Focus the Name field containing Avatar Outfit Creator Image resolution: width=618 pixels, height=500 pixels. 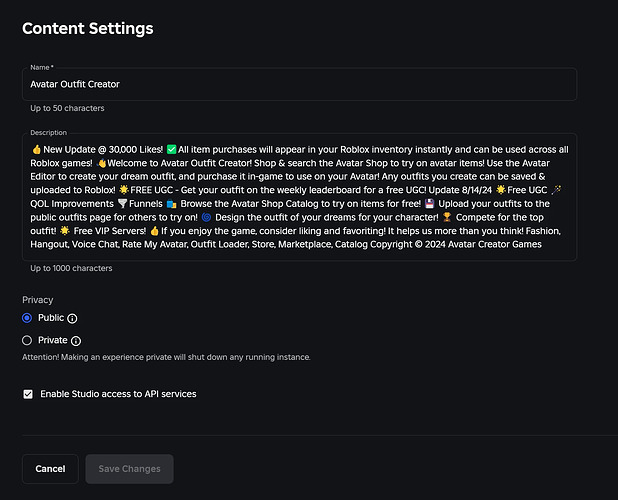pos(300,84)
